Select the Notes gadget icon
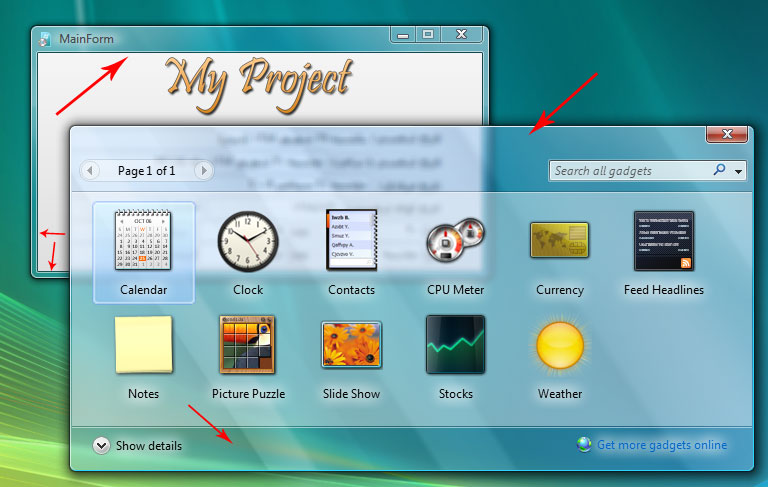 click(144, 344)
